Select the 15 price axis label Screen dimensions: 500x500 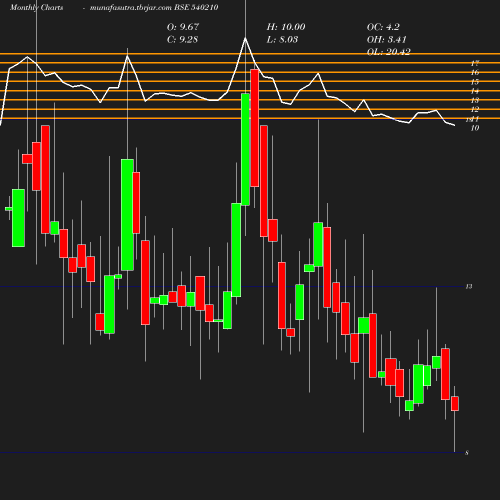pos(475,82)
